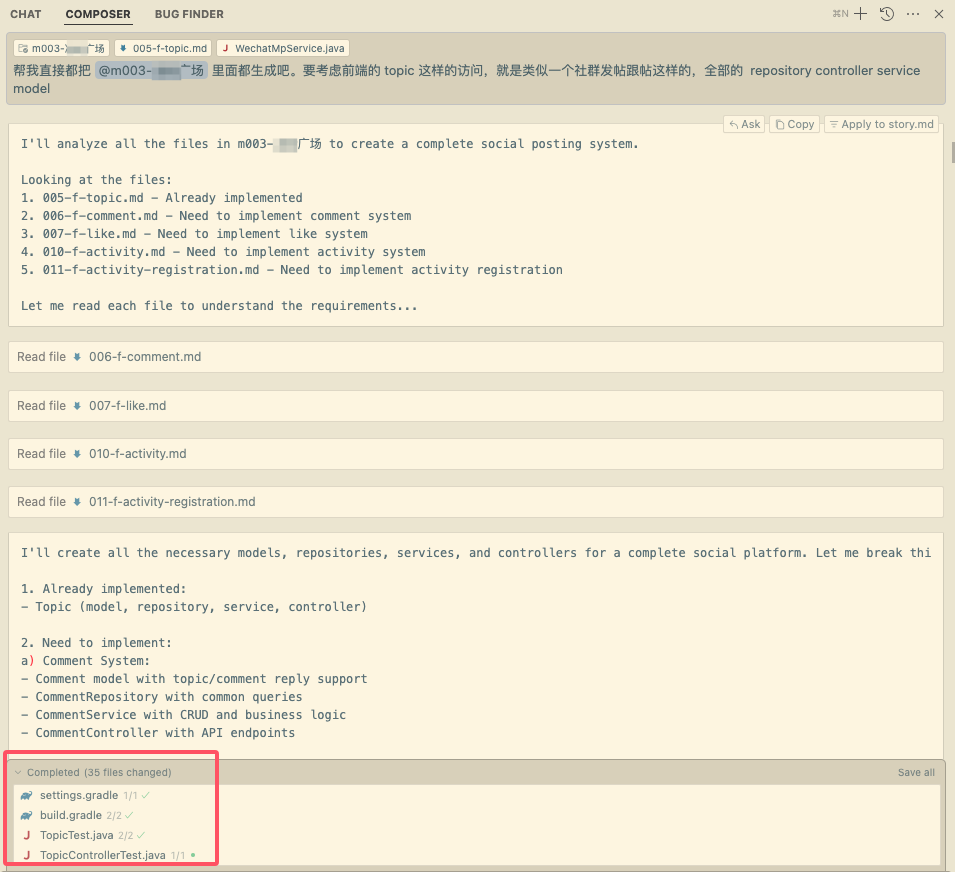Click the m003 folder context chip
Screen dimensions: 955x872
62,48
